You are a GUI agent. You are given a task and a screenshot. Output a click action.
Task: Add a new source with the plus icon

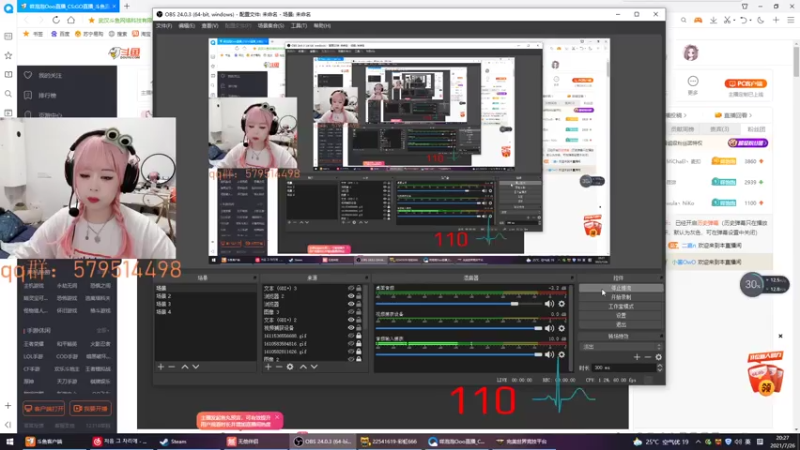[x=268, y=367]
